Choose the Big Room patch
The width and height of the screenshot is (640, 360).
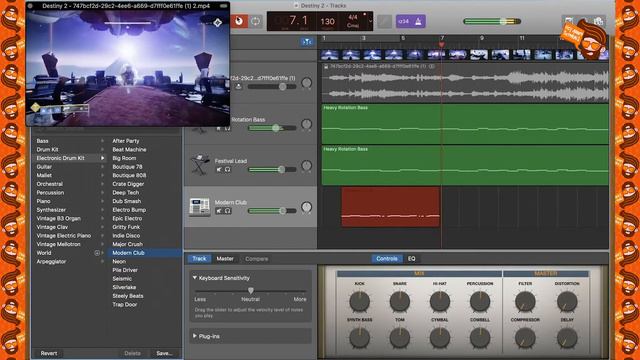tap(124, 158)
